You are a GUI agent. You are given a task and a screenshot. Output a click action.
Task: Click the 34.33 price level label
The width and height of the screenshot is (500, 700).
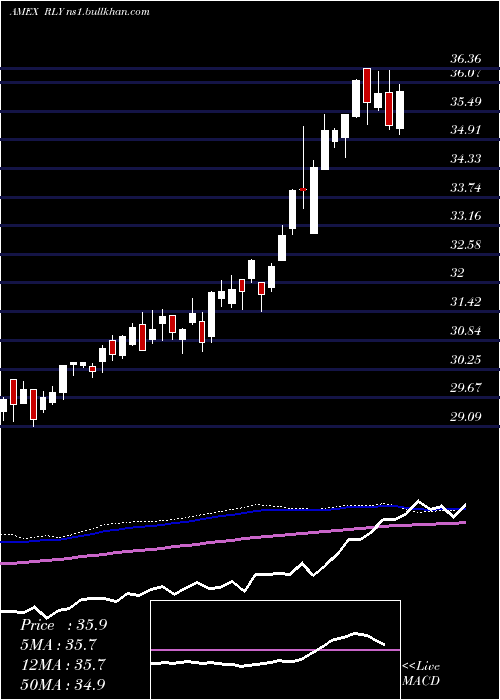466,159
